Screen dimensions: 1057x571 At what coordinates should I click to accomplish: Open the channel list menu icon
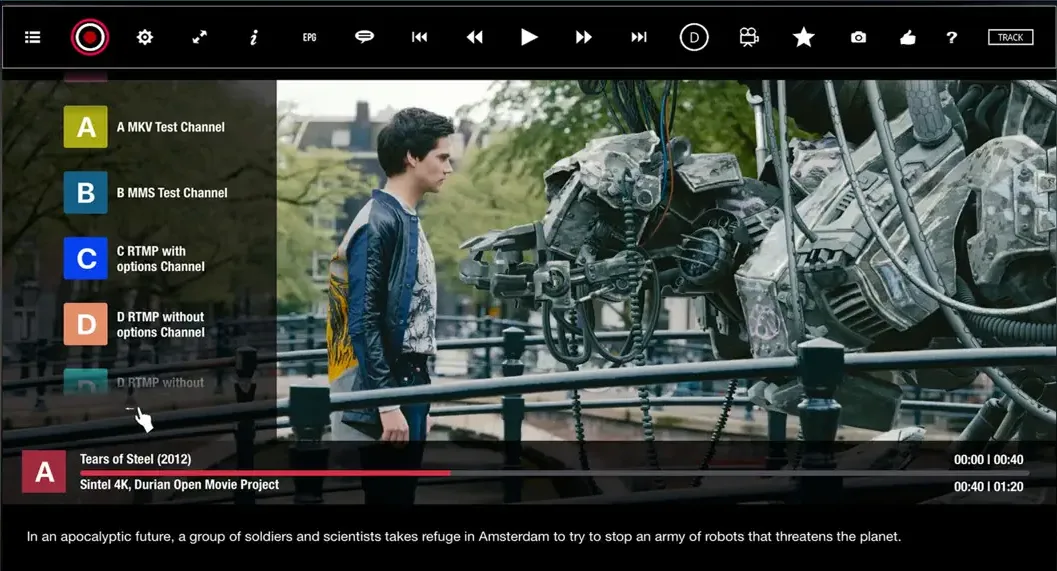32,37
